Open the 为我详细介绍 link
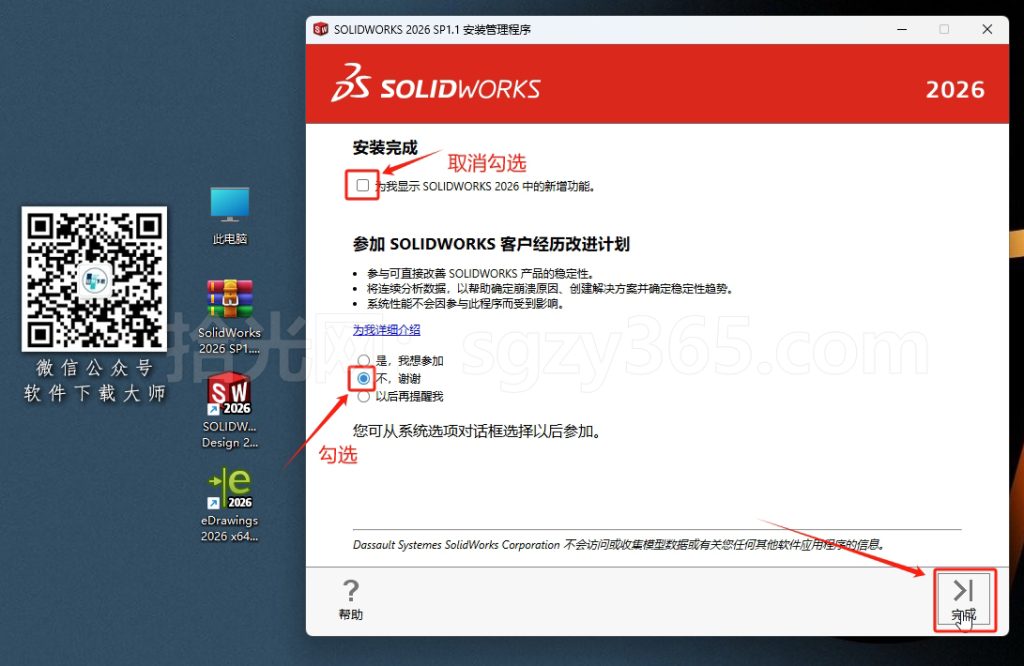The height and width of the screenshot is (666, 1024). pos(386,330)
